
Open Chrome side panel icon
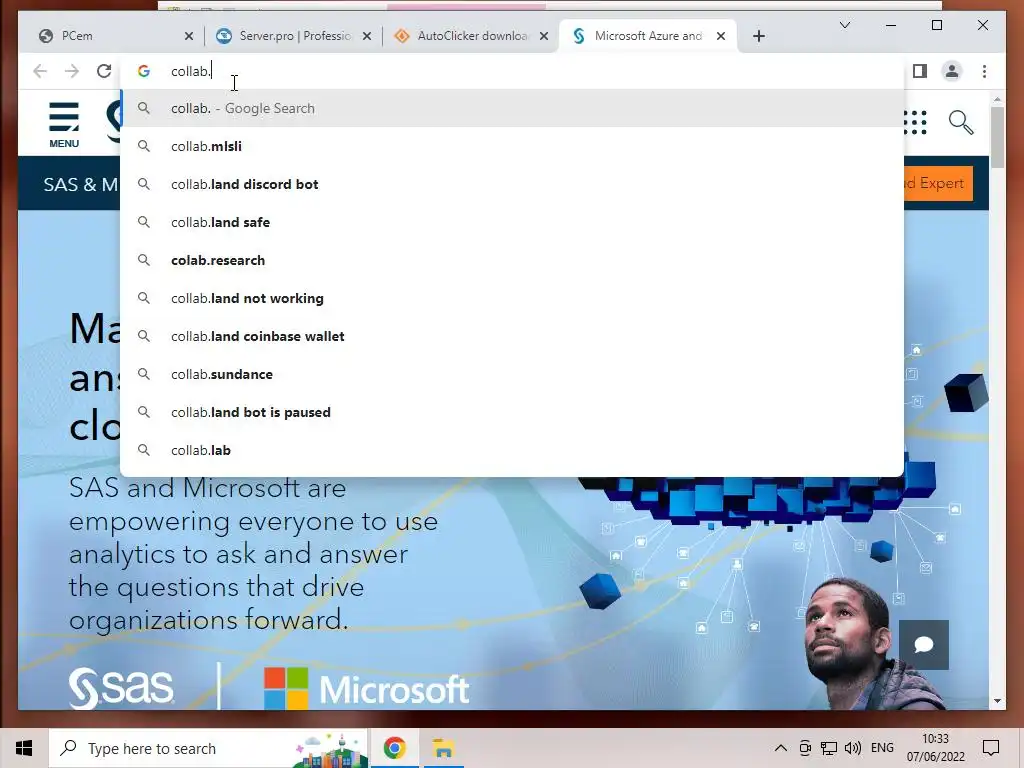pos(920,71)
